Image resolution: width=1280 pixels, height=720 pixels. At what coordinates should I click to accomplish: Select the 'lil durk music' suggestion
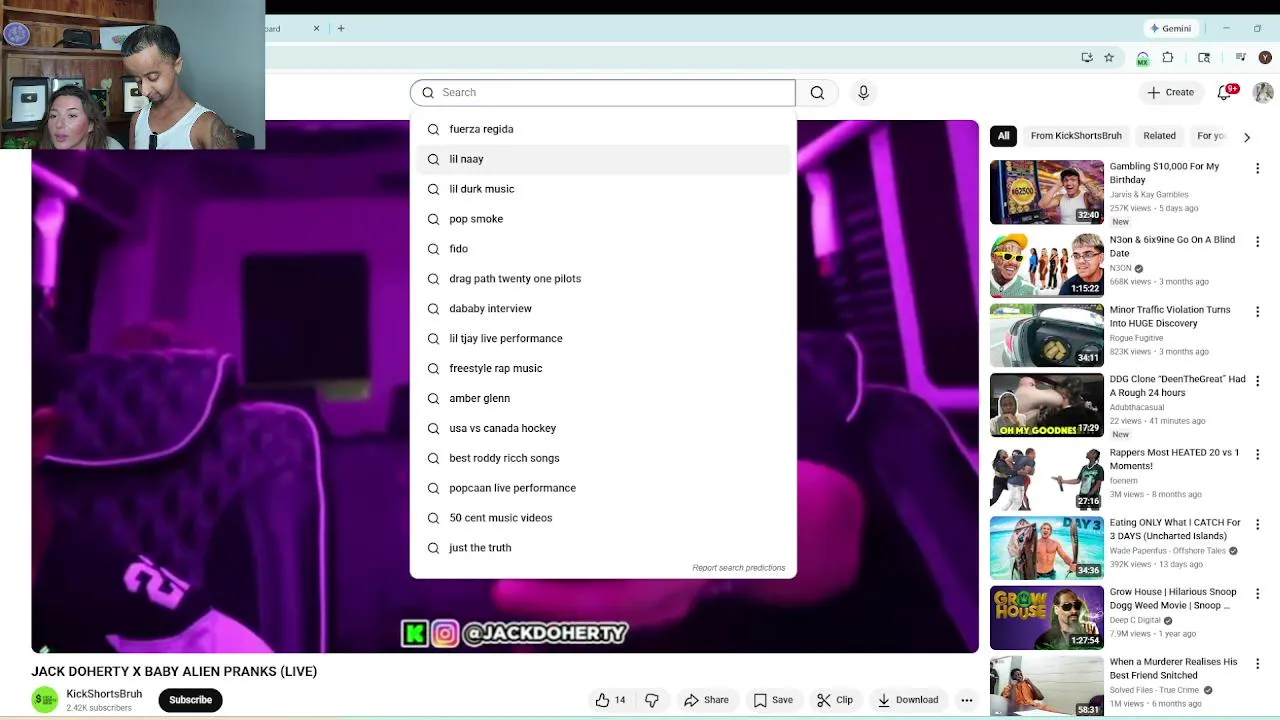603,189
